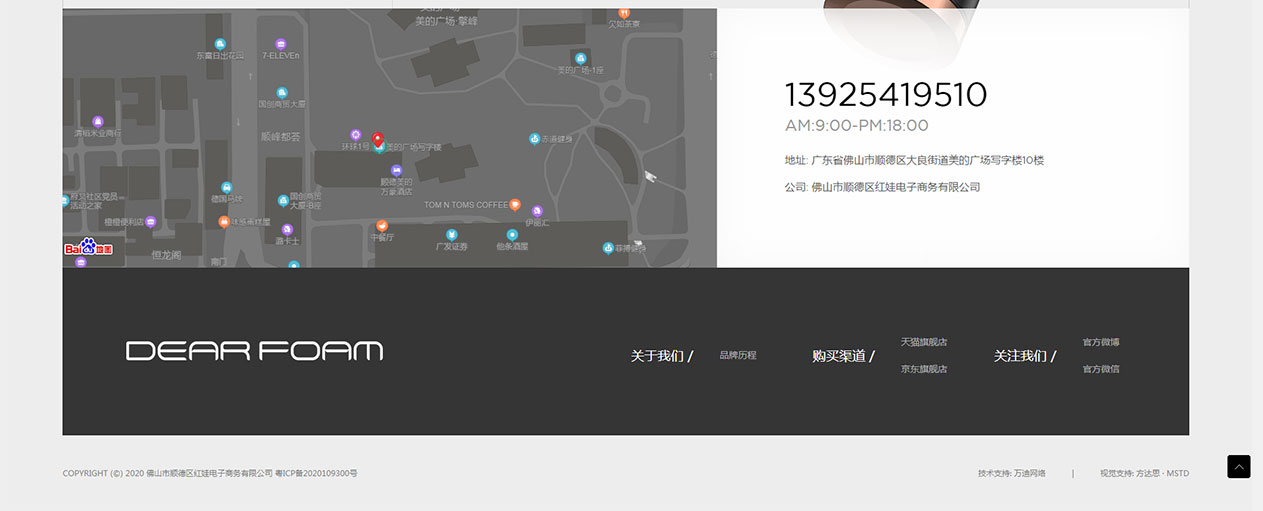Click the 公司 company name line
Viewport: 1263px width, 511px height.
click(882, 187)
